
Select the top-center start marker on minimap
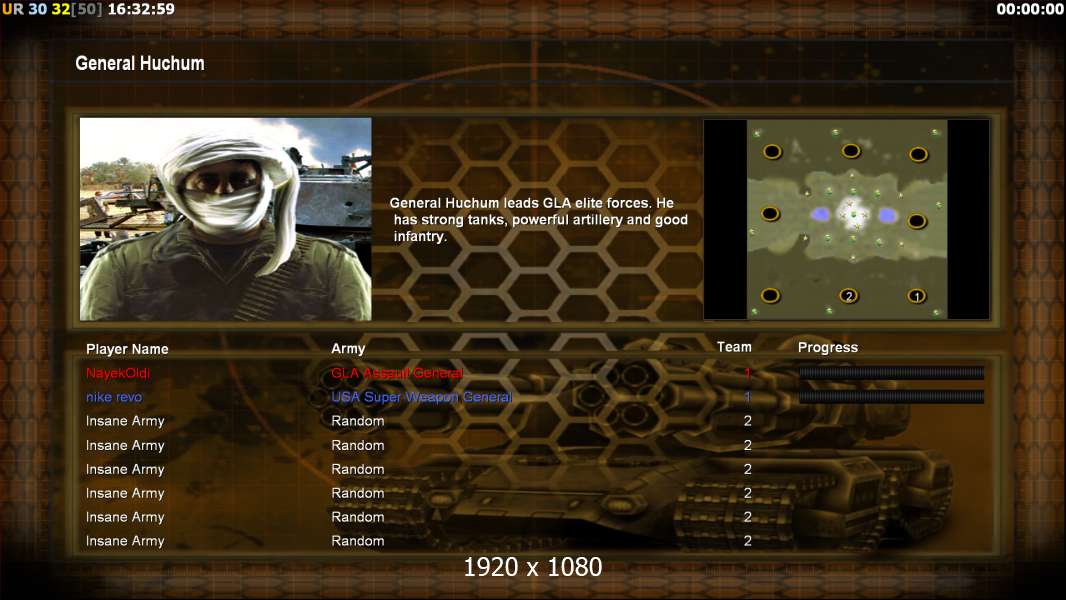pos(851,151)
